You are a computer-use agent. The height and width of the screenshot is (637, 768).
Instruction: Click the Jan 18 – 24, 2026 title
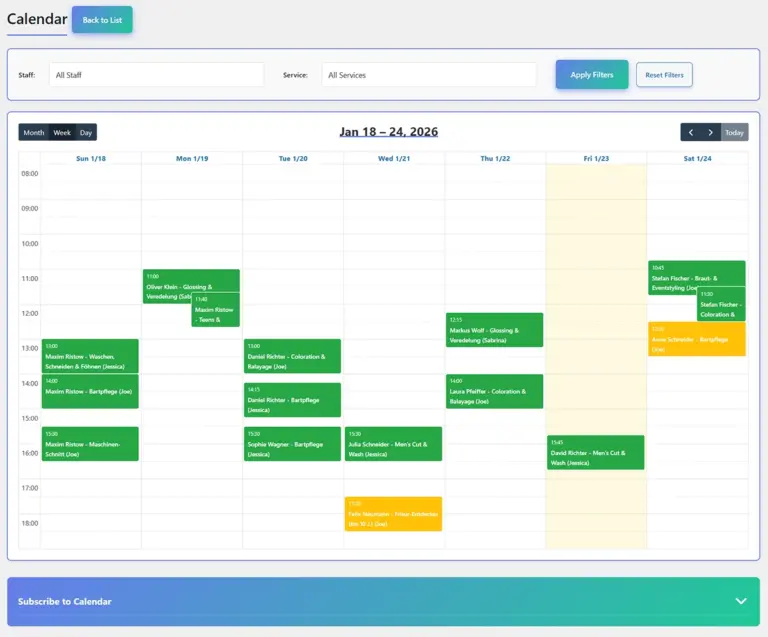[388, 132]
